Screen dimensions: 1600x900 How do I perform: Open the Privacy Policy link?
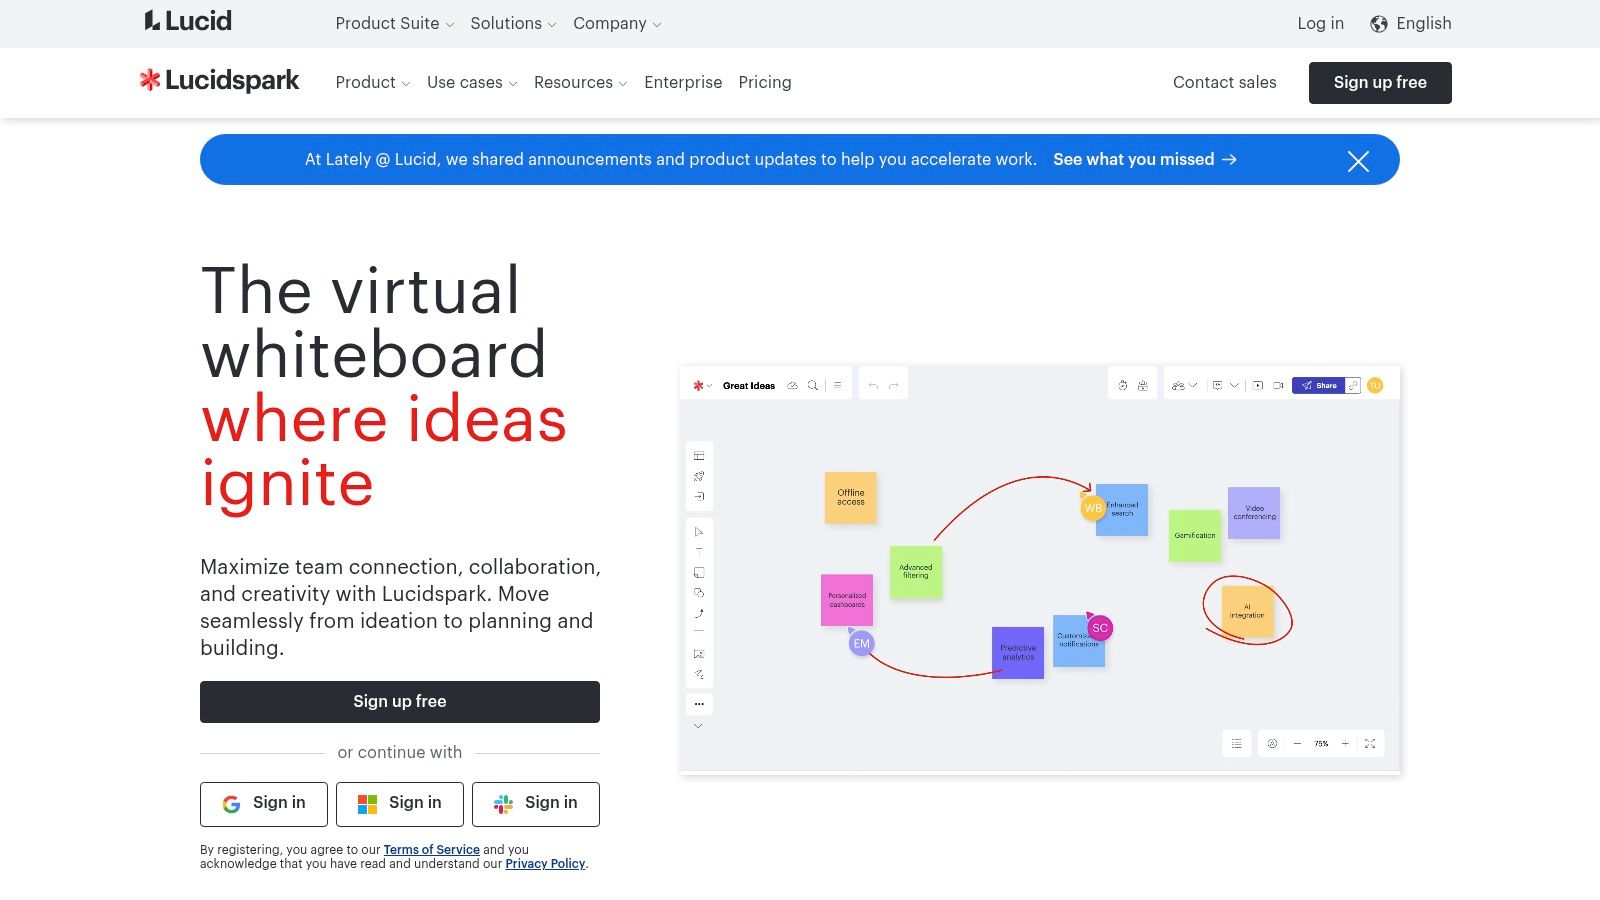pyautogui.click(x=545, y=864)
